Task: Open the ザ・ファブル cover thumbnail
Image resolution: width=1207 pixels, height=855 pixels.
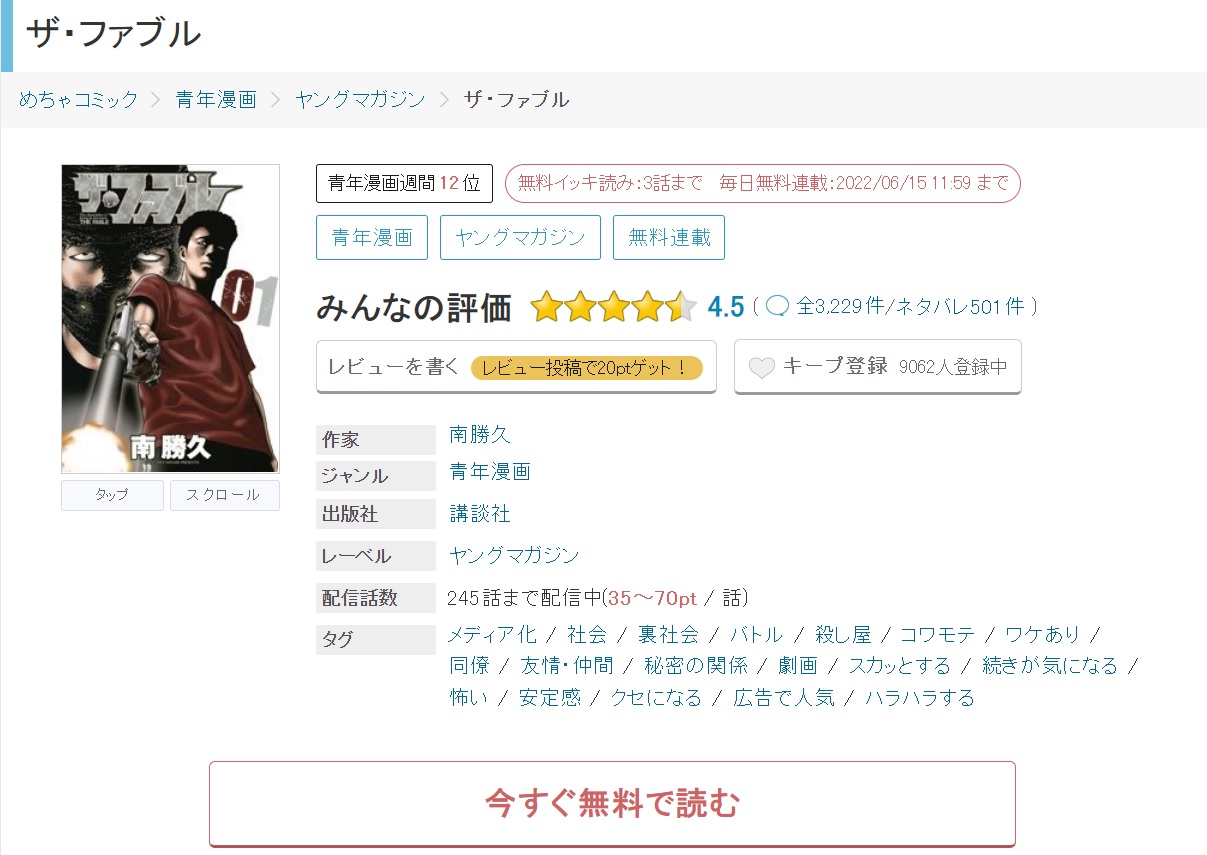Action: [x=170, y=318]
